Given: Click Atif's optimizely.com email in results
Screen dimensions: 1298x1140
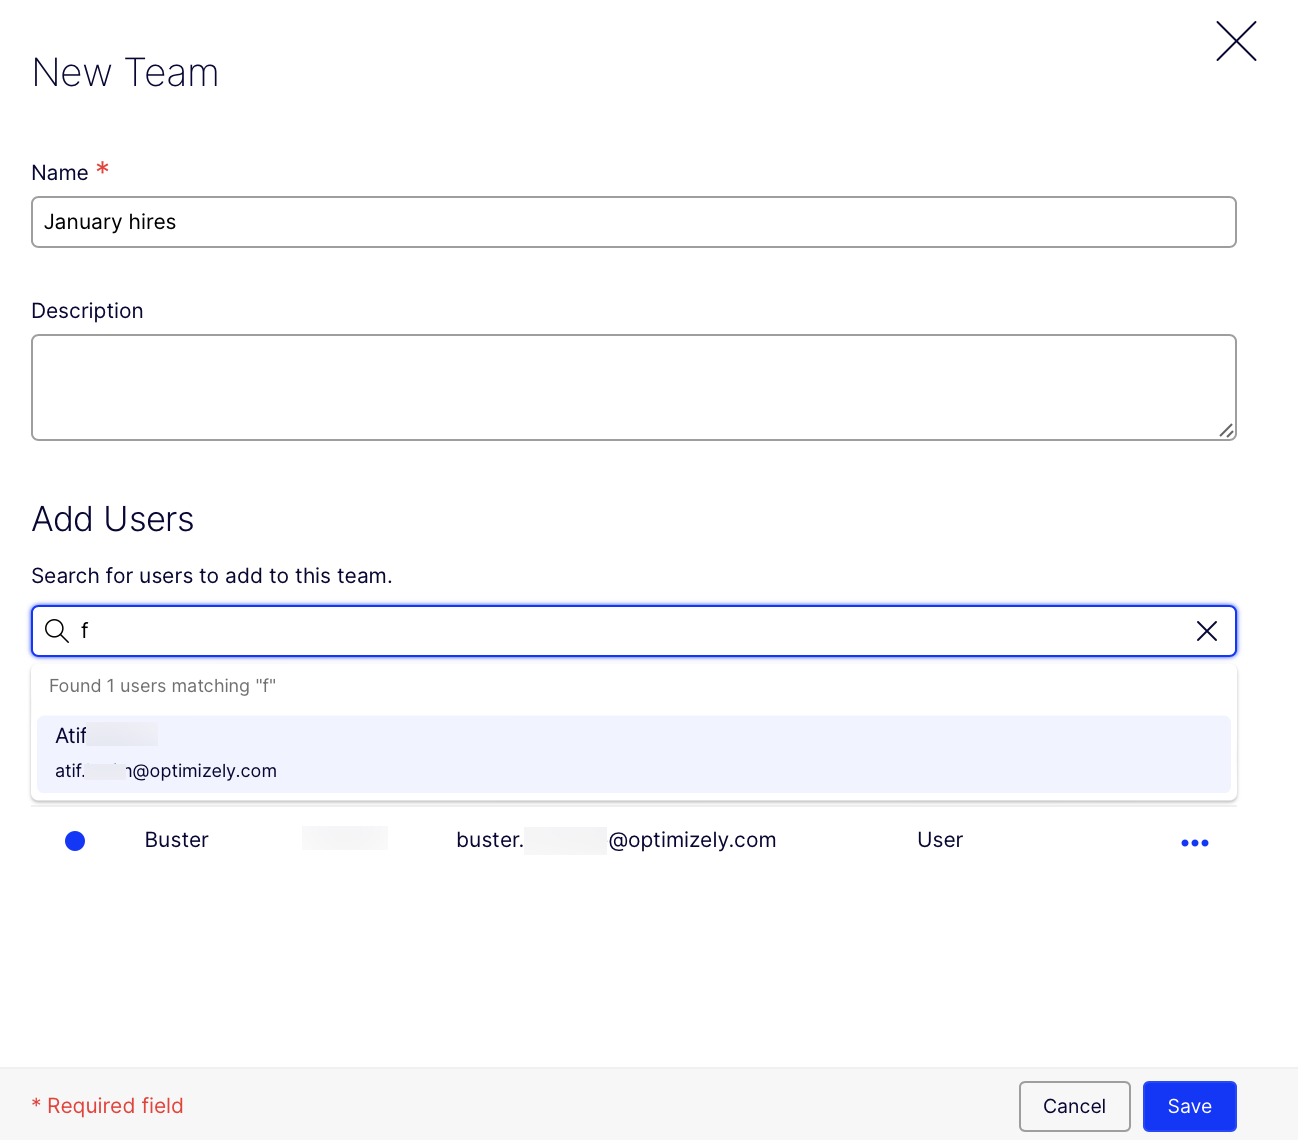Looking at the screenshot, I should pos(166,771).
